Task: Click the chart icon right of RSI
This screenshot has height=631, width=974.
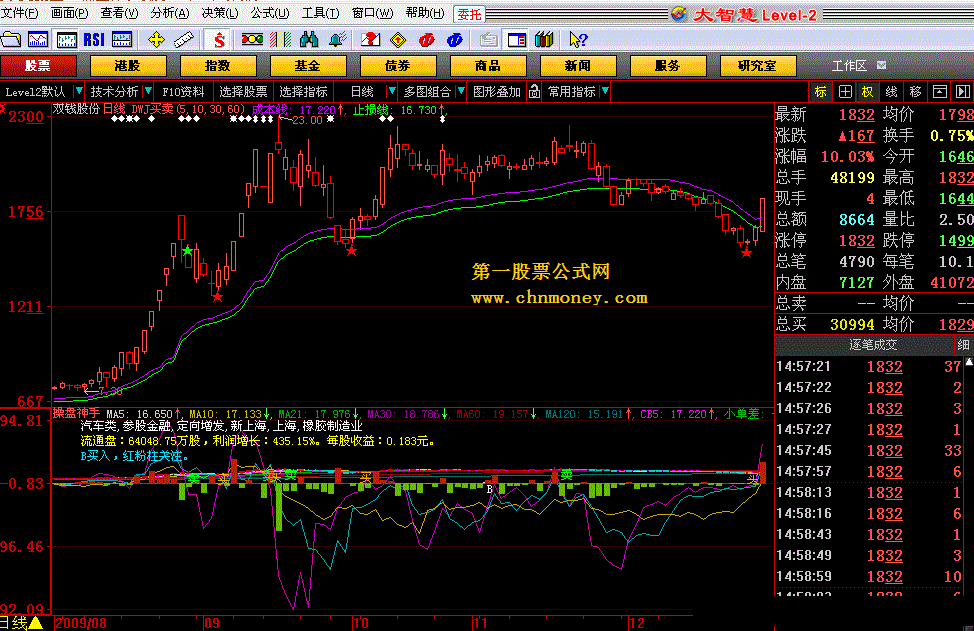Action: 122,40
